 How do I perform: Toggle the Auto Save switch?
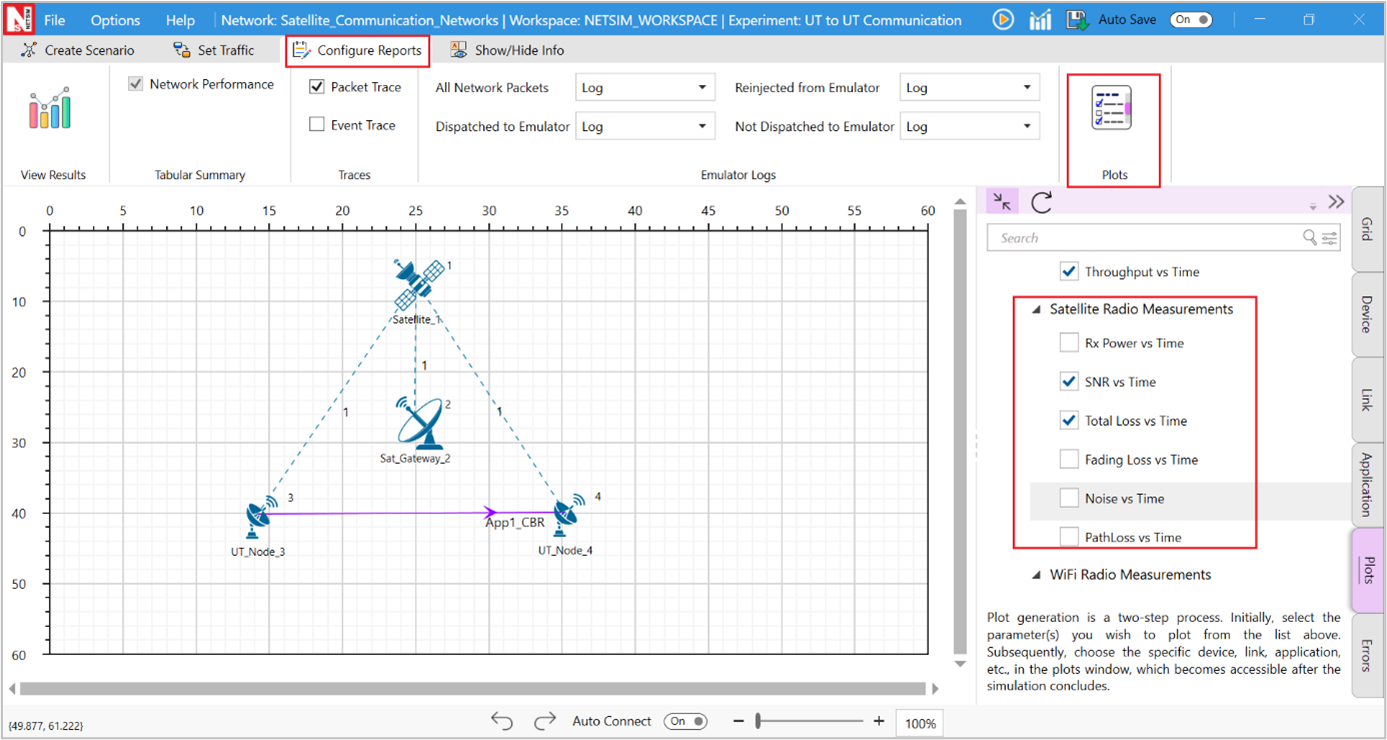point(1191,20)
